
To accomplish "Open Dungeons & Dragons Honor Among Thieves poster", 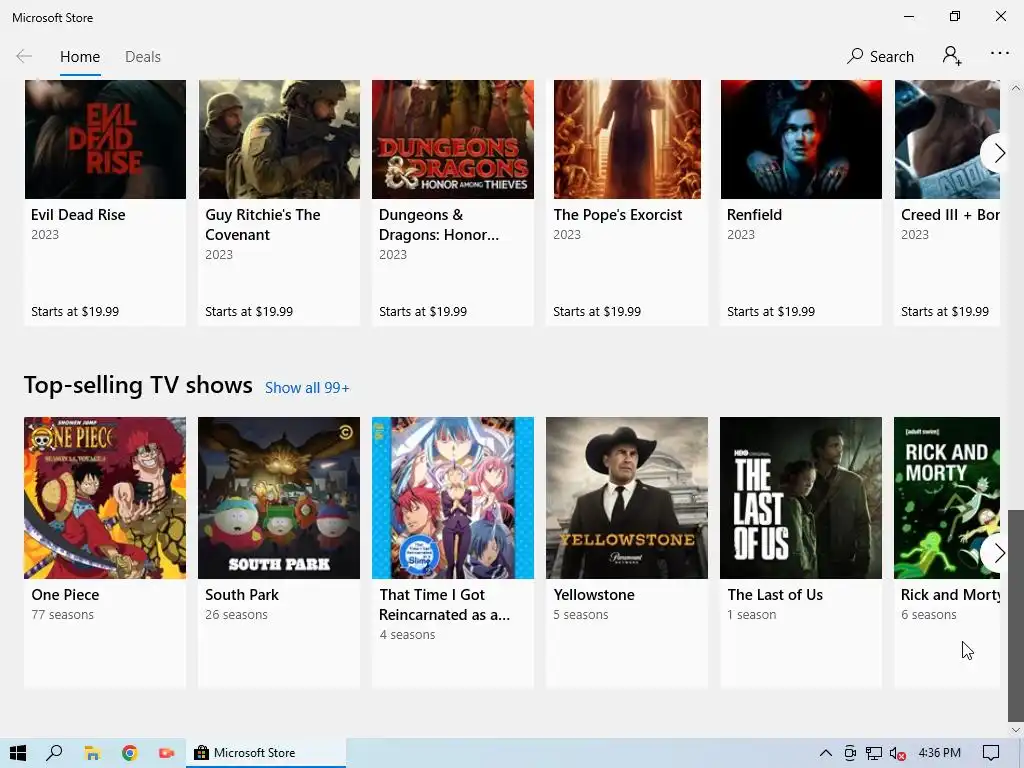I will pos(453,139).
